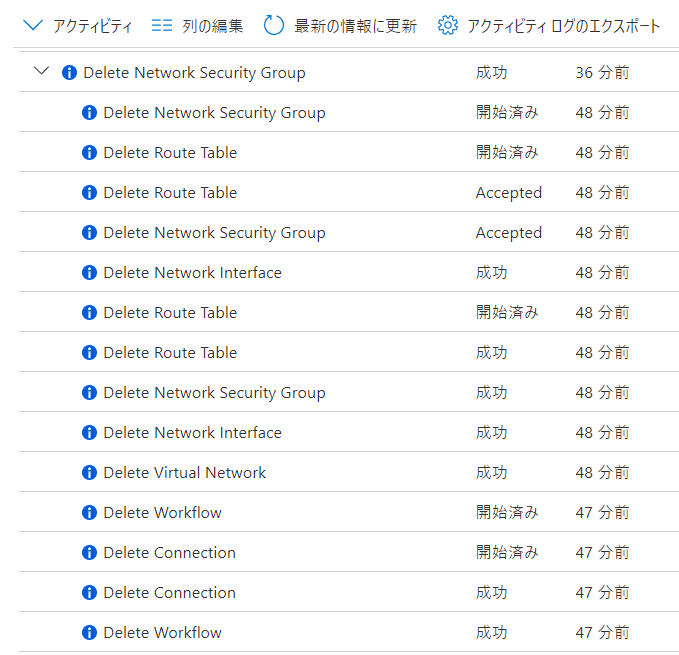Click info icon next to first Delete Workflow
This screenshot has width=679, height=655.
89,513
